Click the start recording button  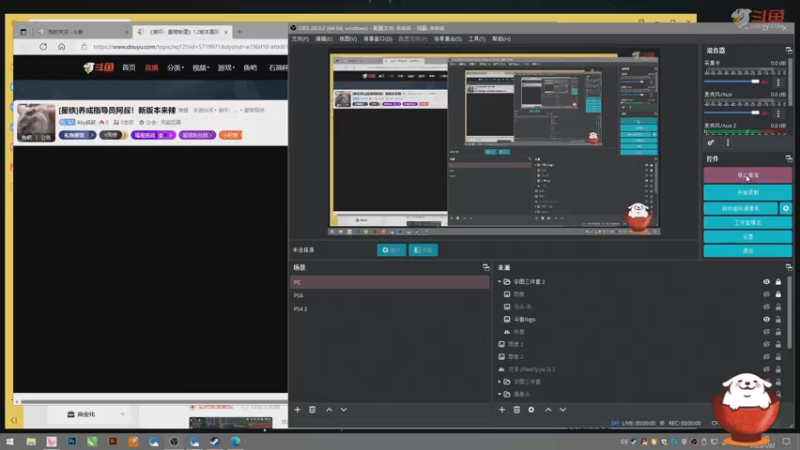[748, 192]
